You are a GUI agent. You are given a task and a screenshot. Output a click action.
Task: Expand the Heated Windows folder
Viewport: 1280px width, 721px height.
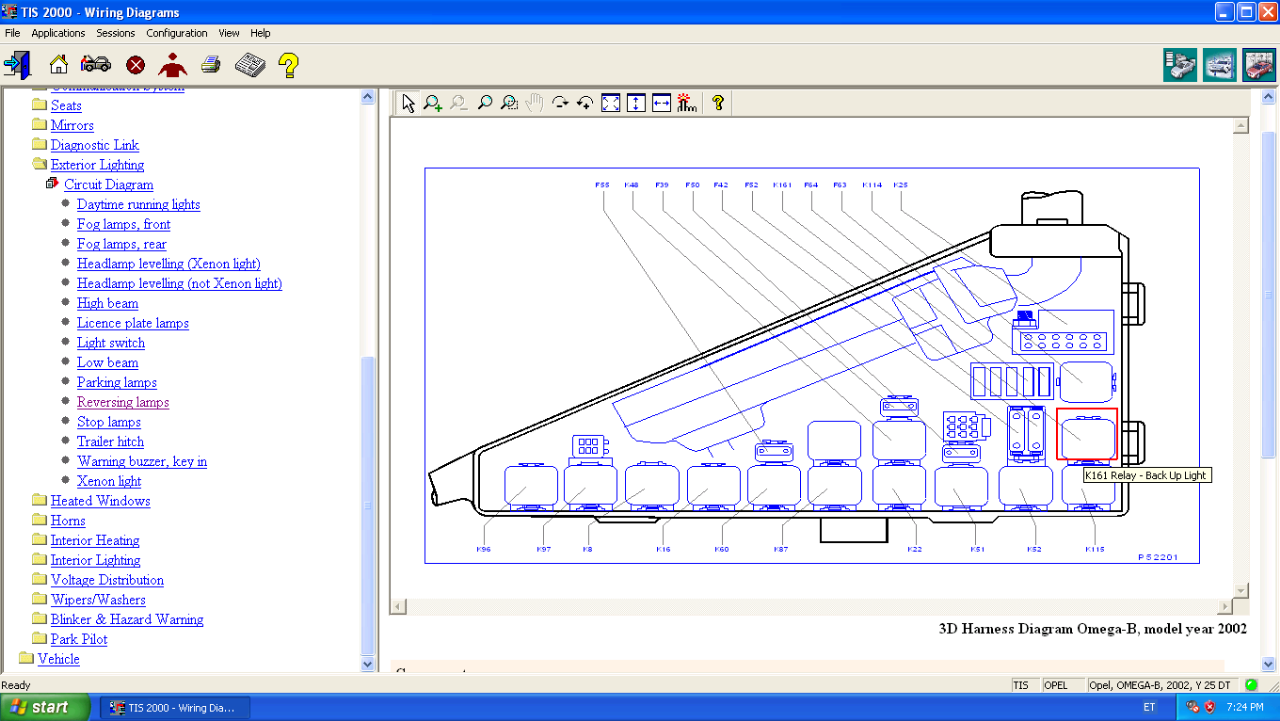coord(39,501)
